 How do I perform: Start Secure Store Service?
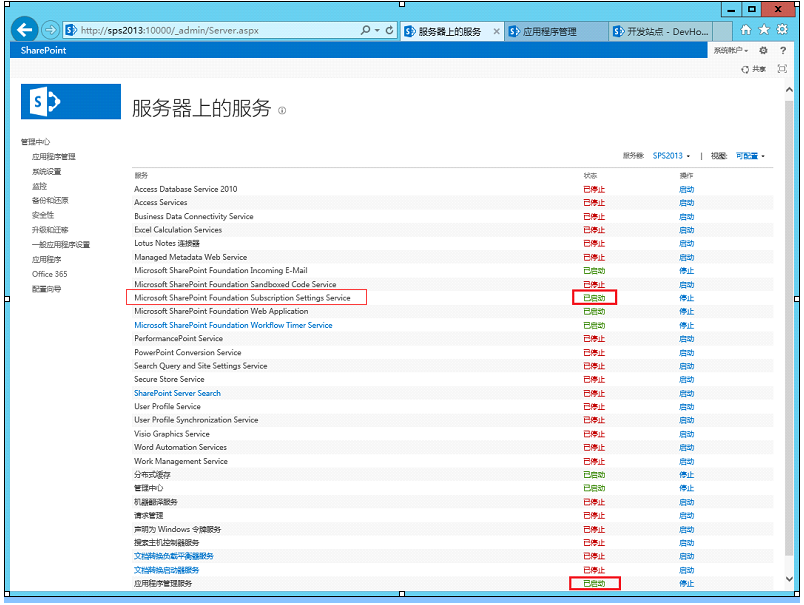point(687,380)
